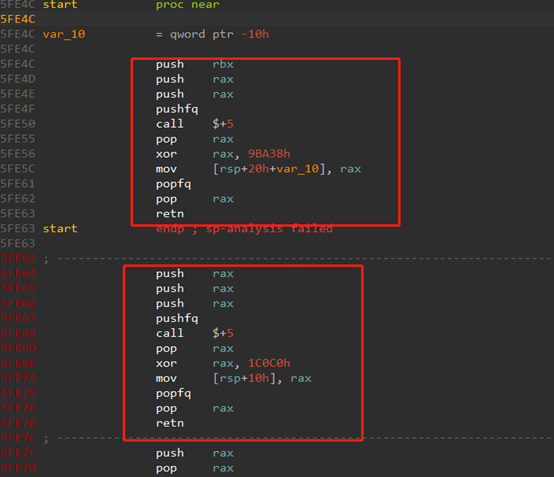This screenshot has width=554, height=477.
Task: Click the 'call' mnemonic at 5FE50
Action: (x=170, y=124)
